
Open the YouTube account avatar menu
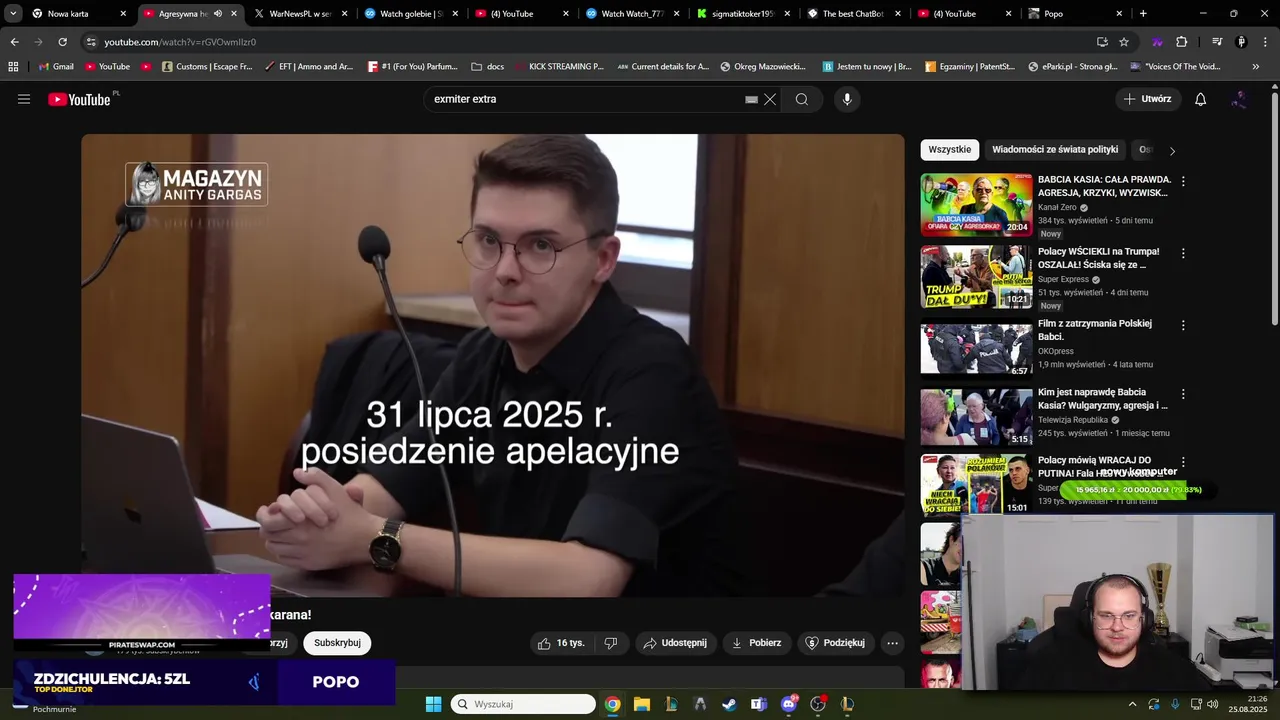[x=1239, y=99]
